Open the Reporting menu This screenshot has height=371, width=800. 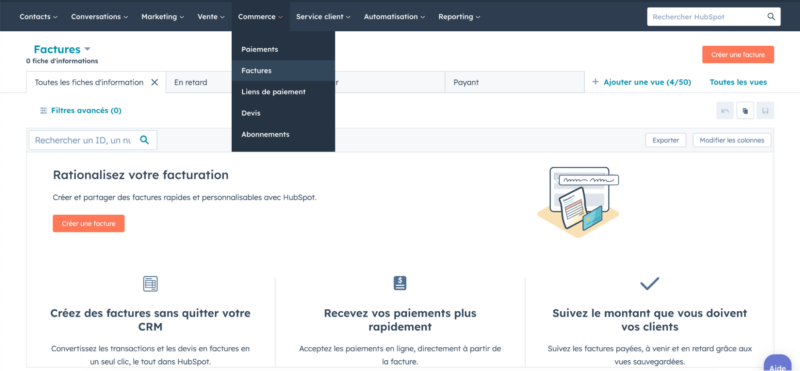pos(459,16)
